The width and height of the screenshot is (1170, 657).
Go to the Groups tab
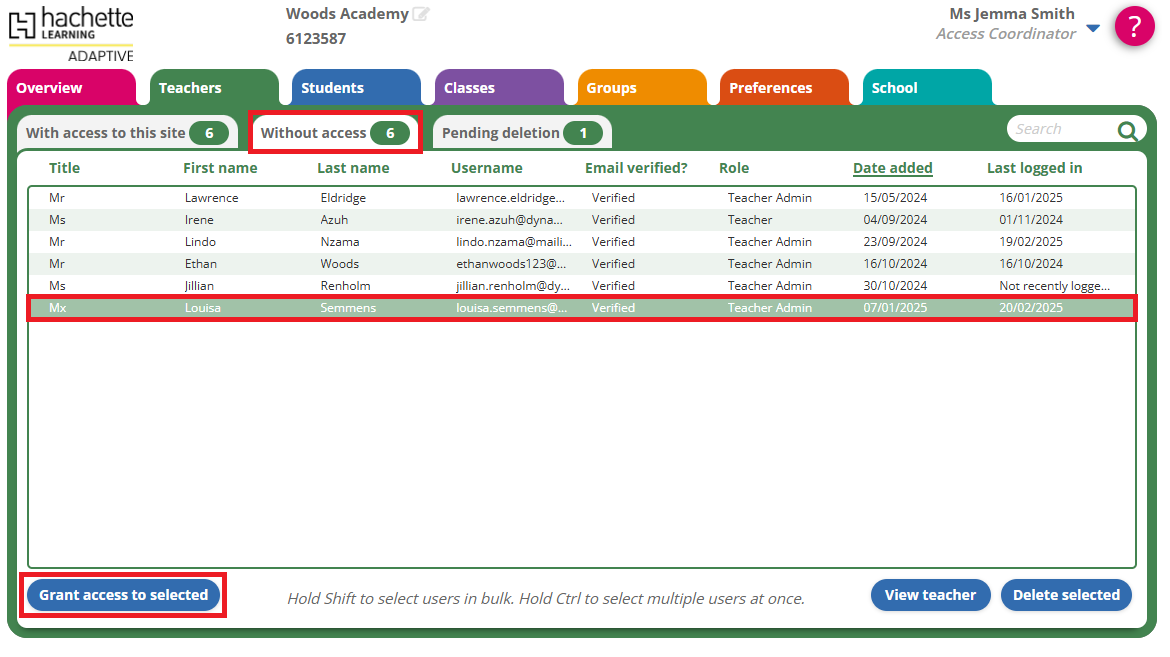click(611, 88)
